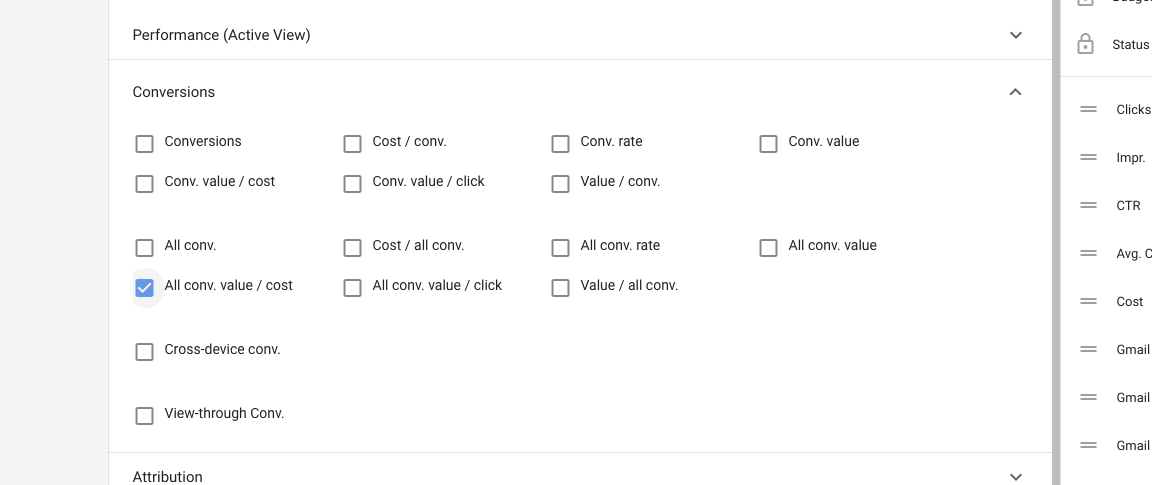1152x485 pixels.
Task: Tick the Cross-device conv. checkbox
Action: pyautogui.click(x=145, y=351)
